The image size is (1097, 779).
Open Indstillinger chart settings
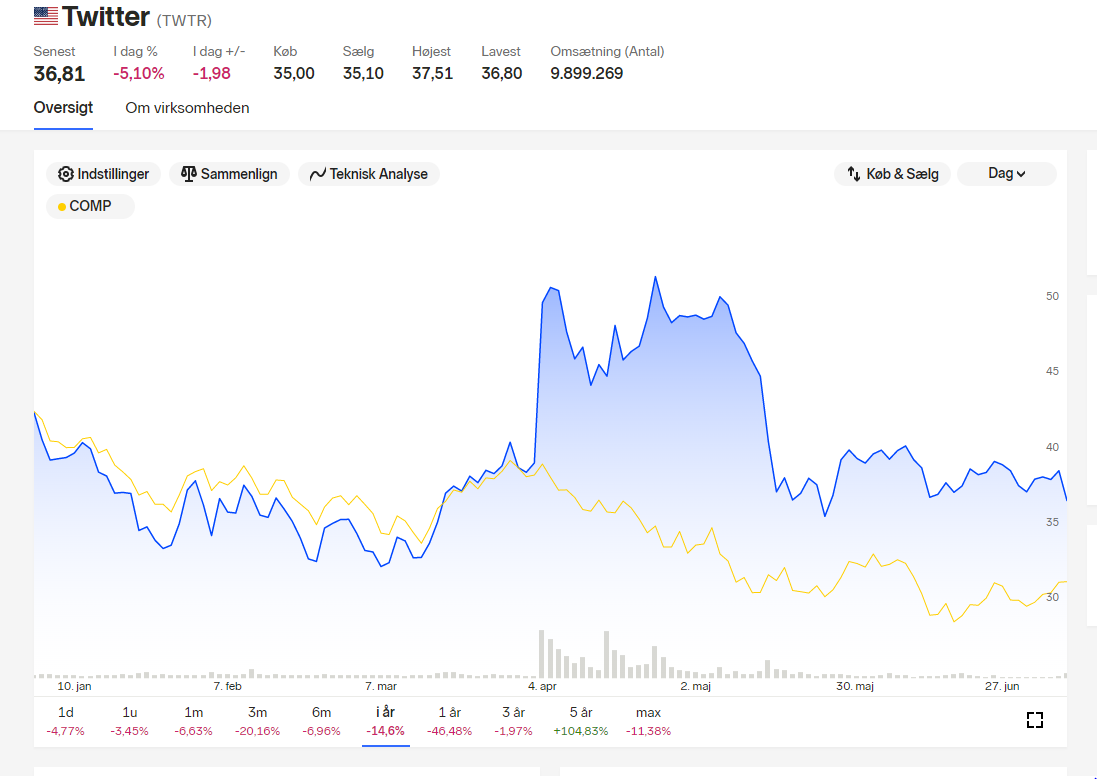coord(104,174)
